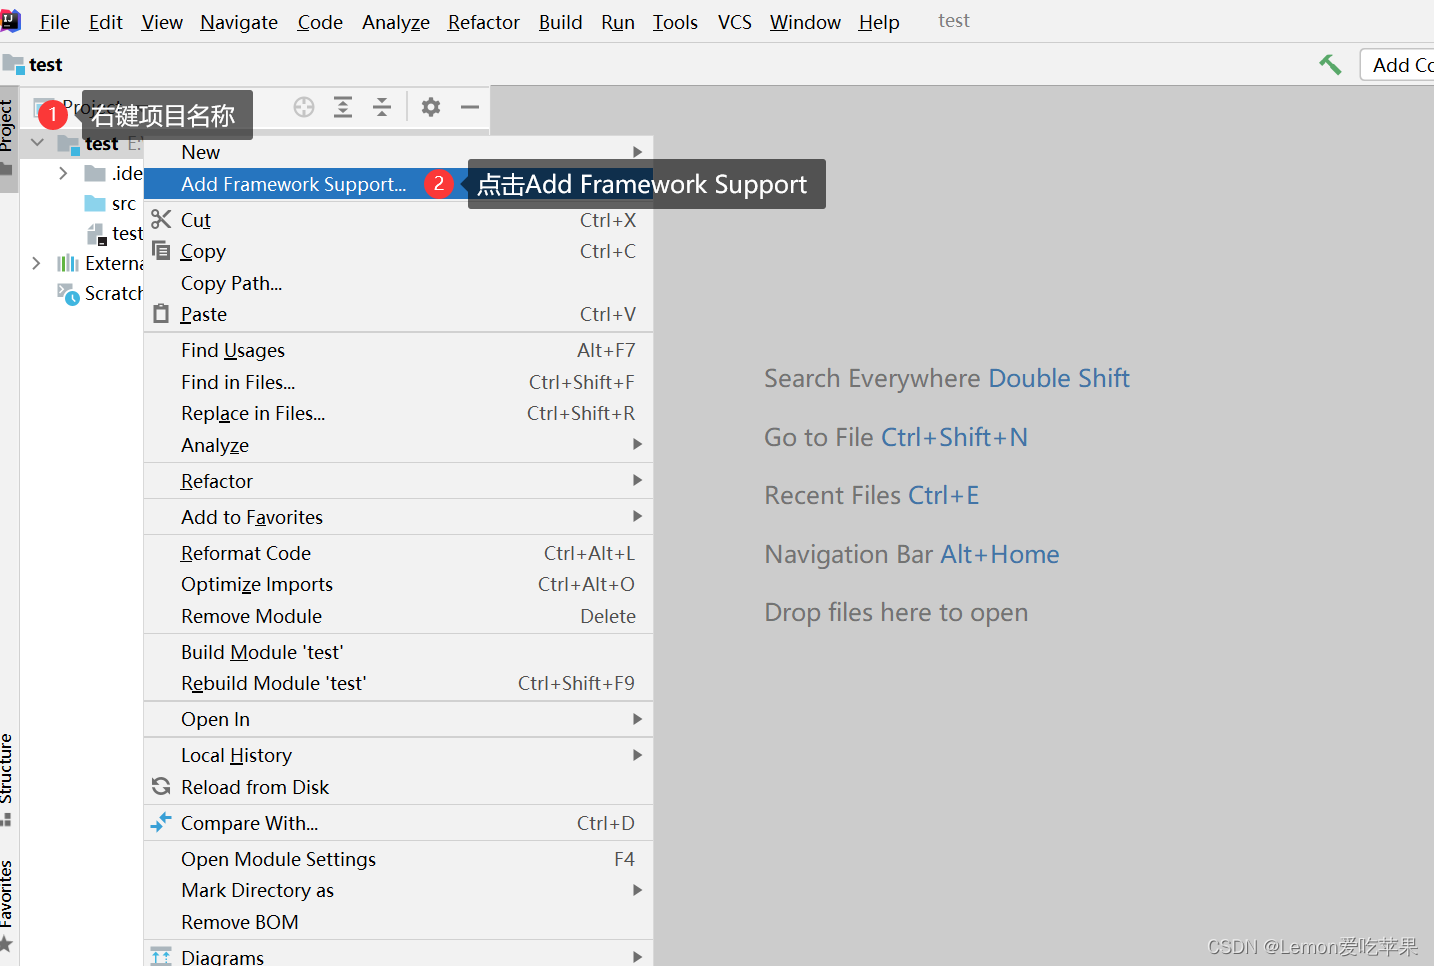Expand the New submenu arrow
Screen dimensions: 1434x966
637,152
